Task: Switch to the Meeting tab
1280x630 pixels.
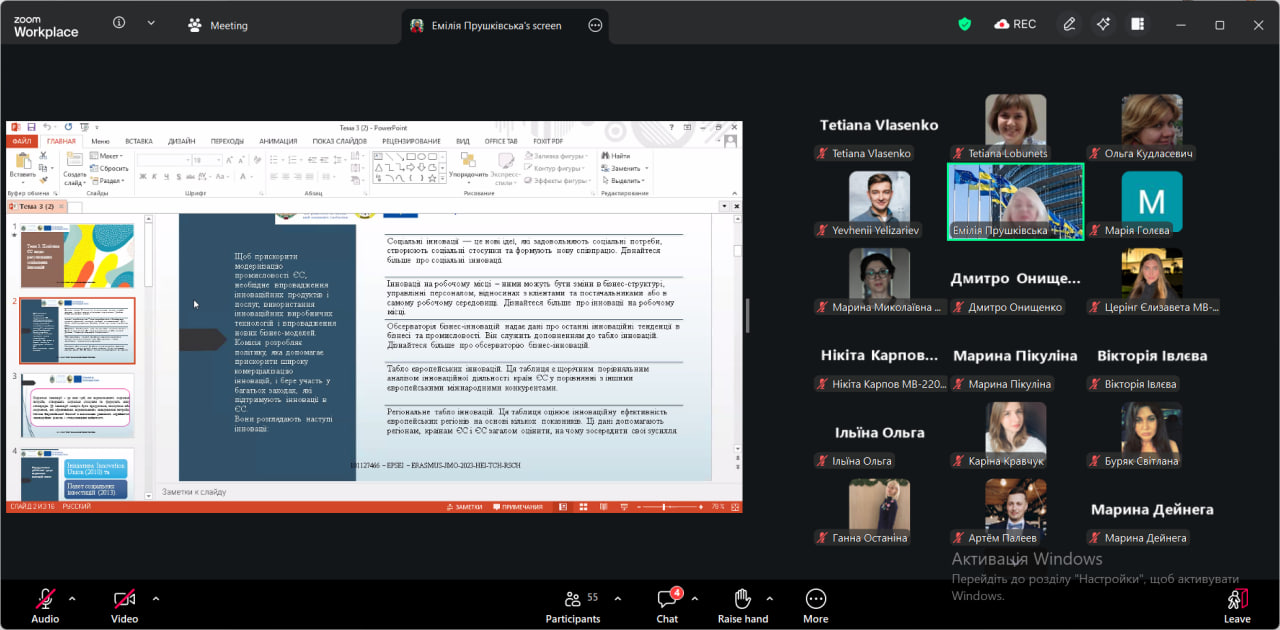Action: pos(218,25)
